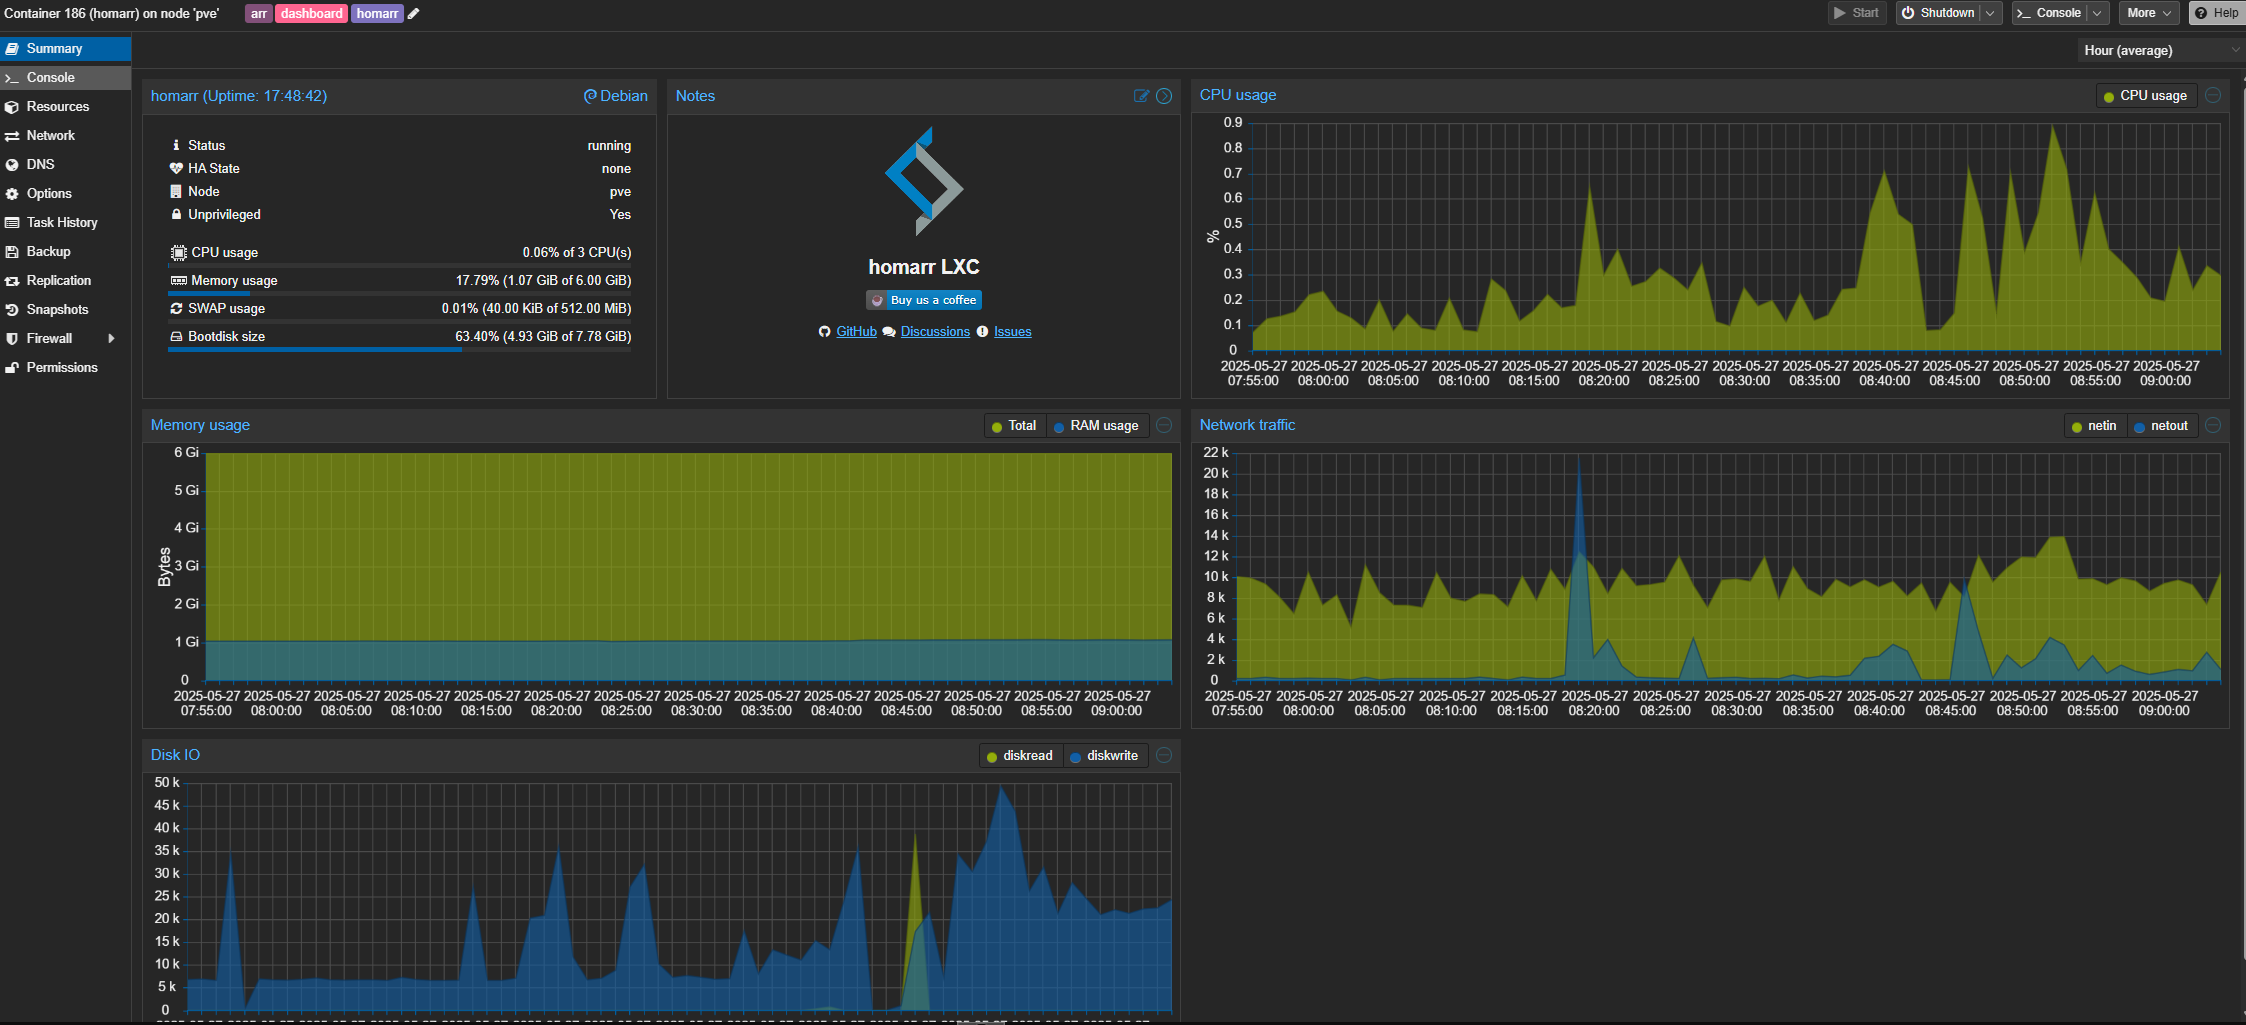Open Backup in the sidebar
This screenshot has width=2246, height=1025.
point(65,251)
